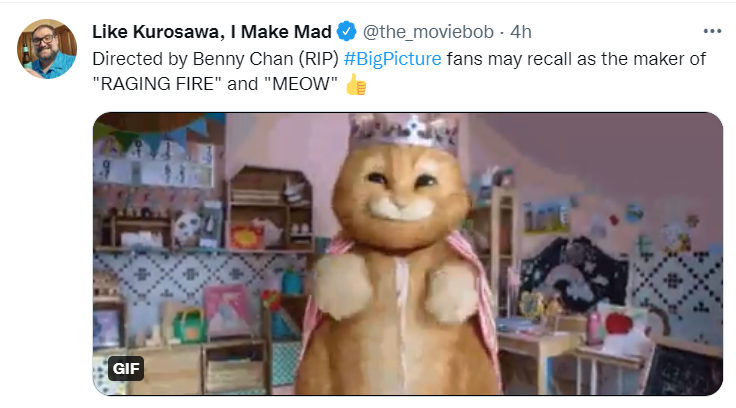Open the tweet's 4h timestamp permalink
The image size is (736, 408).
click(521, 32)
